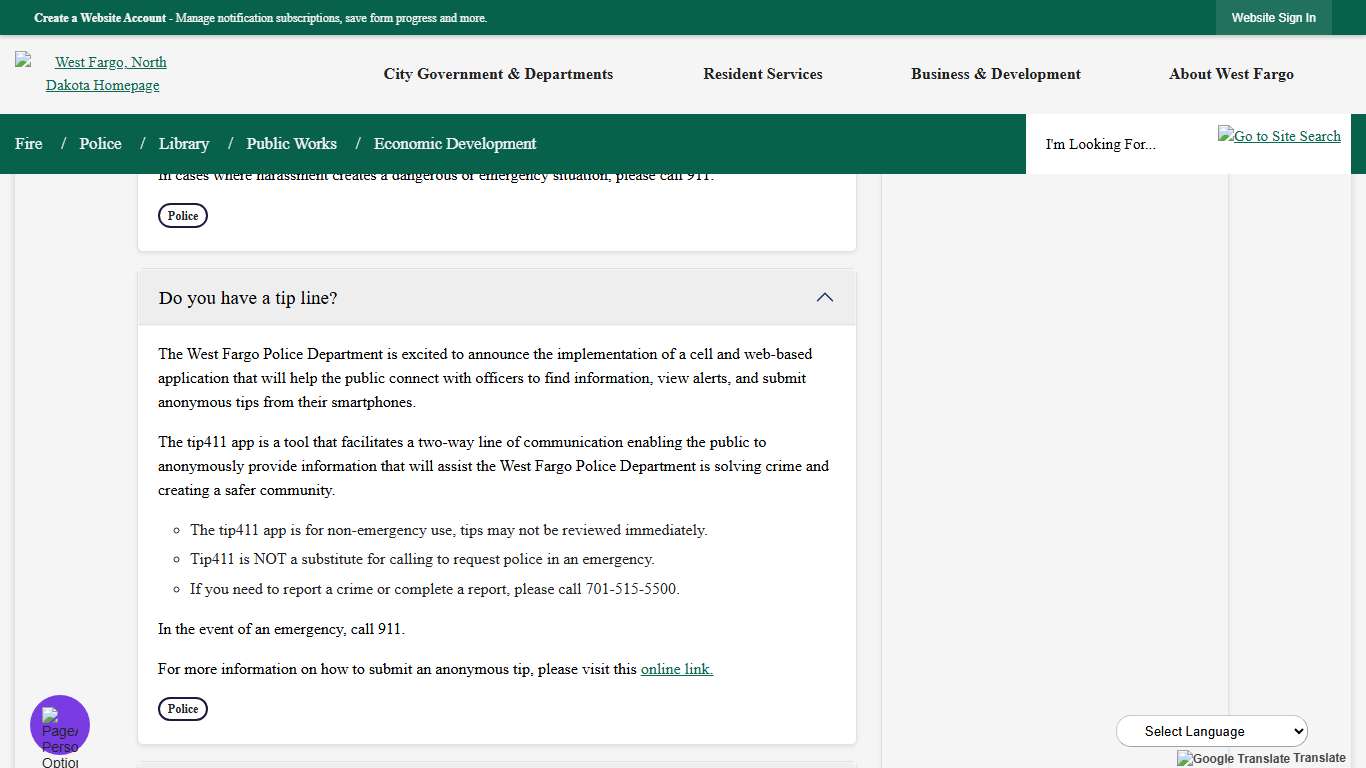The height and width of the screenshot is (768, 1366).
Task: Open the Library section
Action: 184,143
